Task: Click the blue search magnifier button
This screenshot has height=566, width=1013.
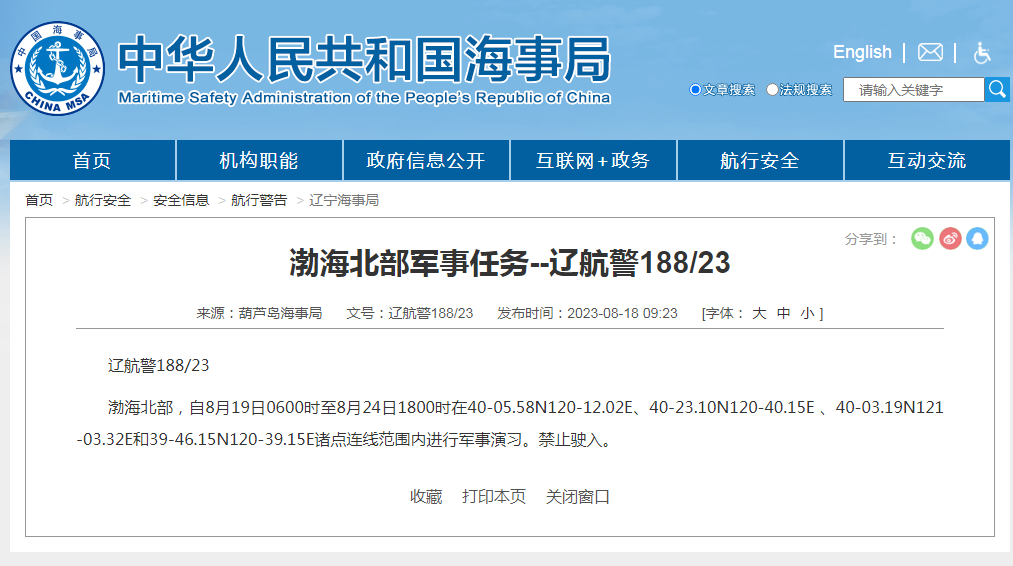Action: point(997,89)
